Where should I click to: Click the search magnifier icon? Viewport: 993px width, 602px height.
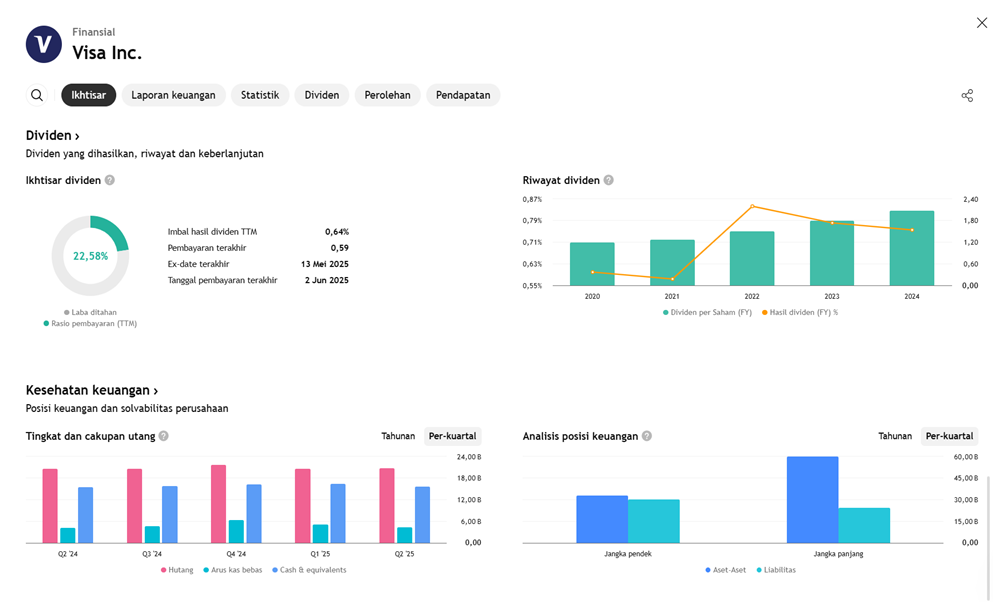point(37,95)
